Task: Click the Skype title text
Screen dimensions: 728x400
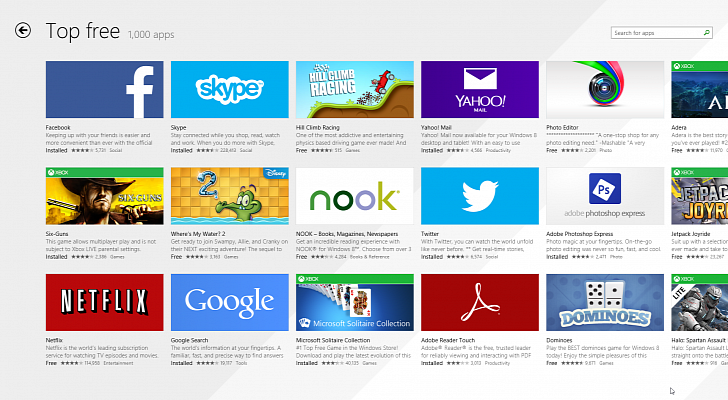Action: click(178, 127)
